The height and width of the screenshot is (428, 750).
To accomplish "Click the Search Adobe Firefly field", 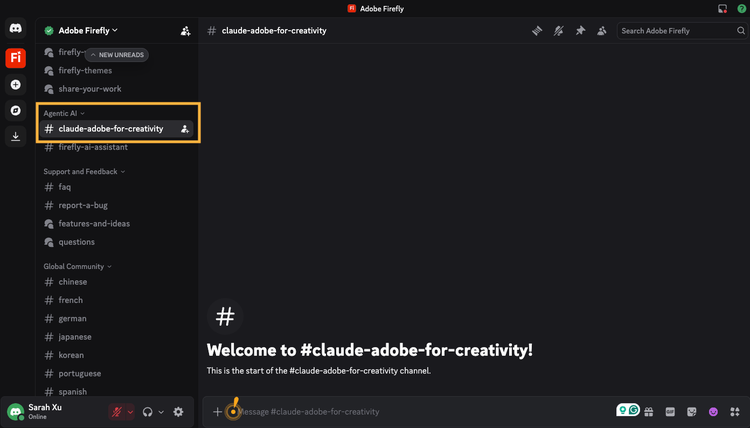I will pyautogui.click(x=682, y=31).
